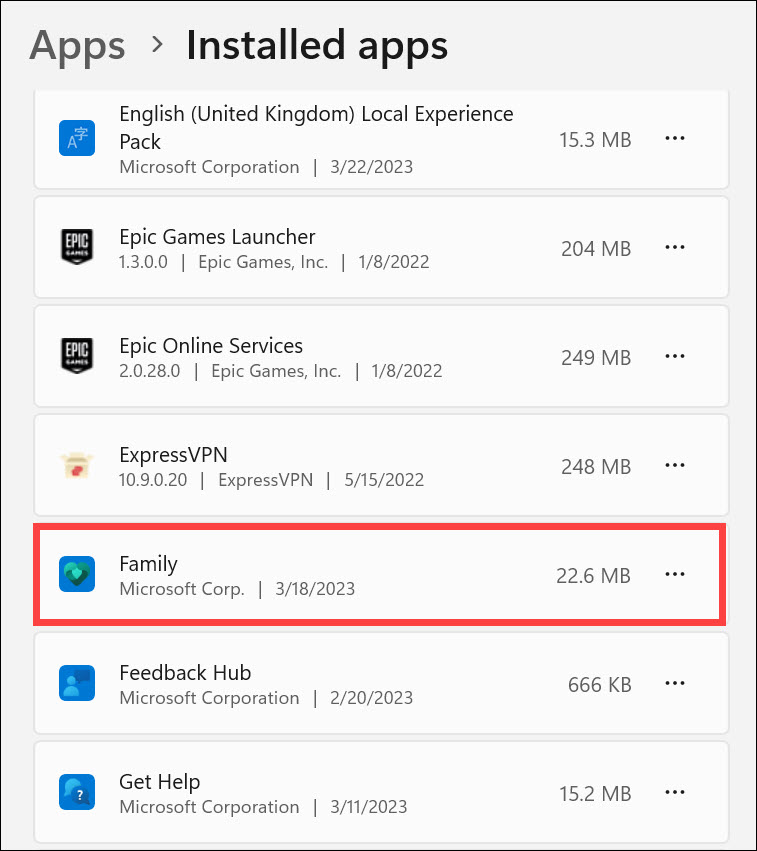This screenshot has height=851, width=757.
Task: Click the Feedback Hub app name
Action: tap(185, 672)
